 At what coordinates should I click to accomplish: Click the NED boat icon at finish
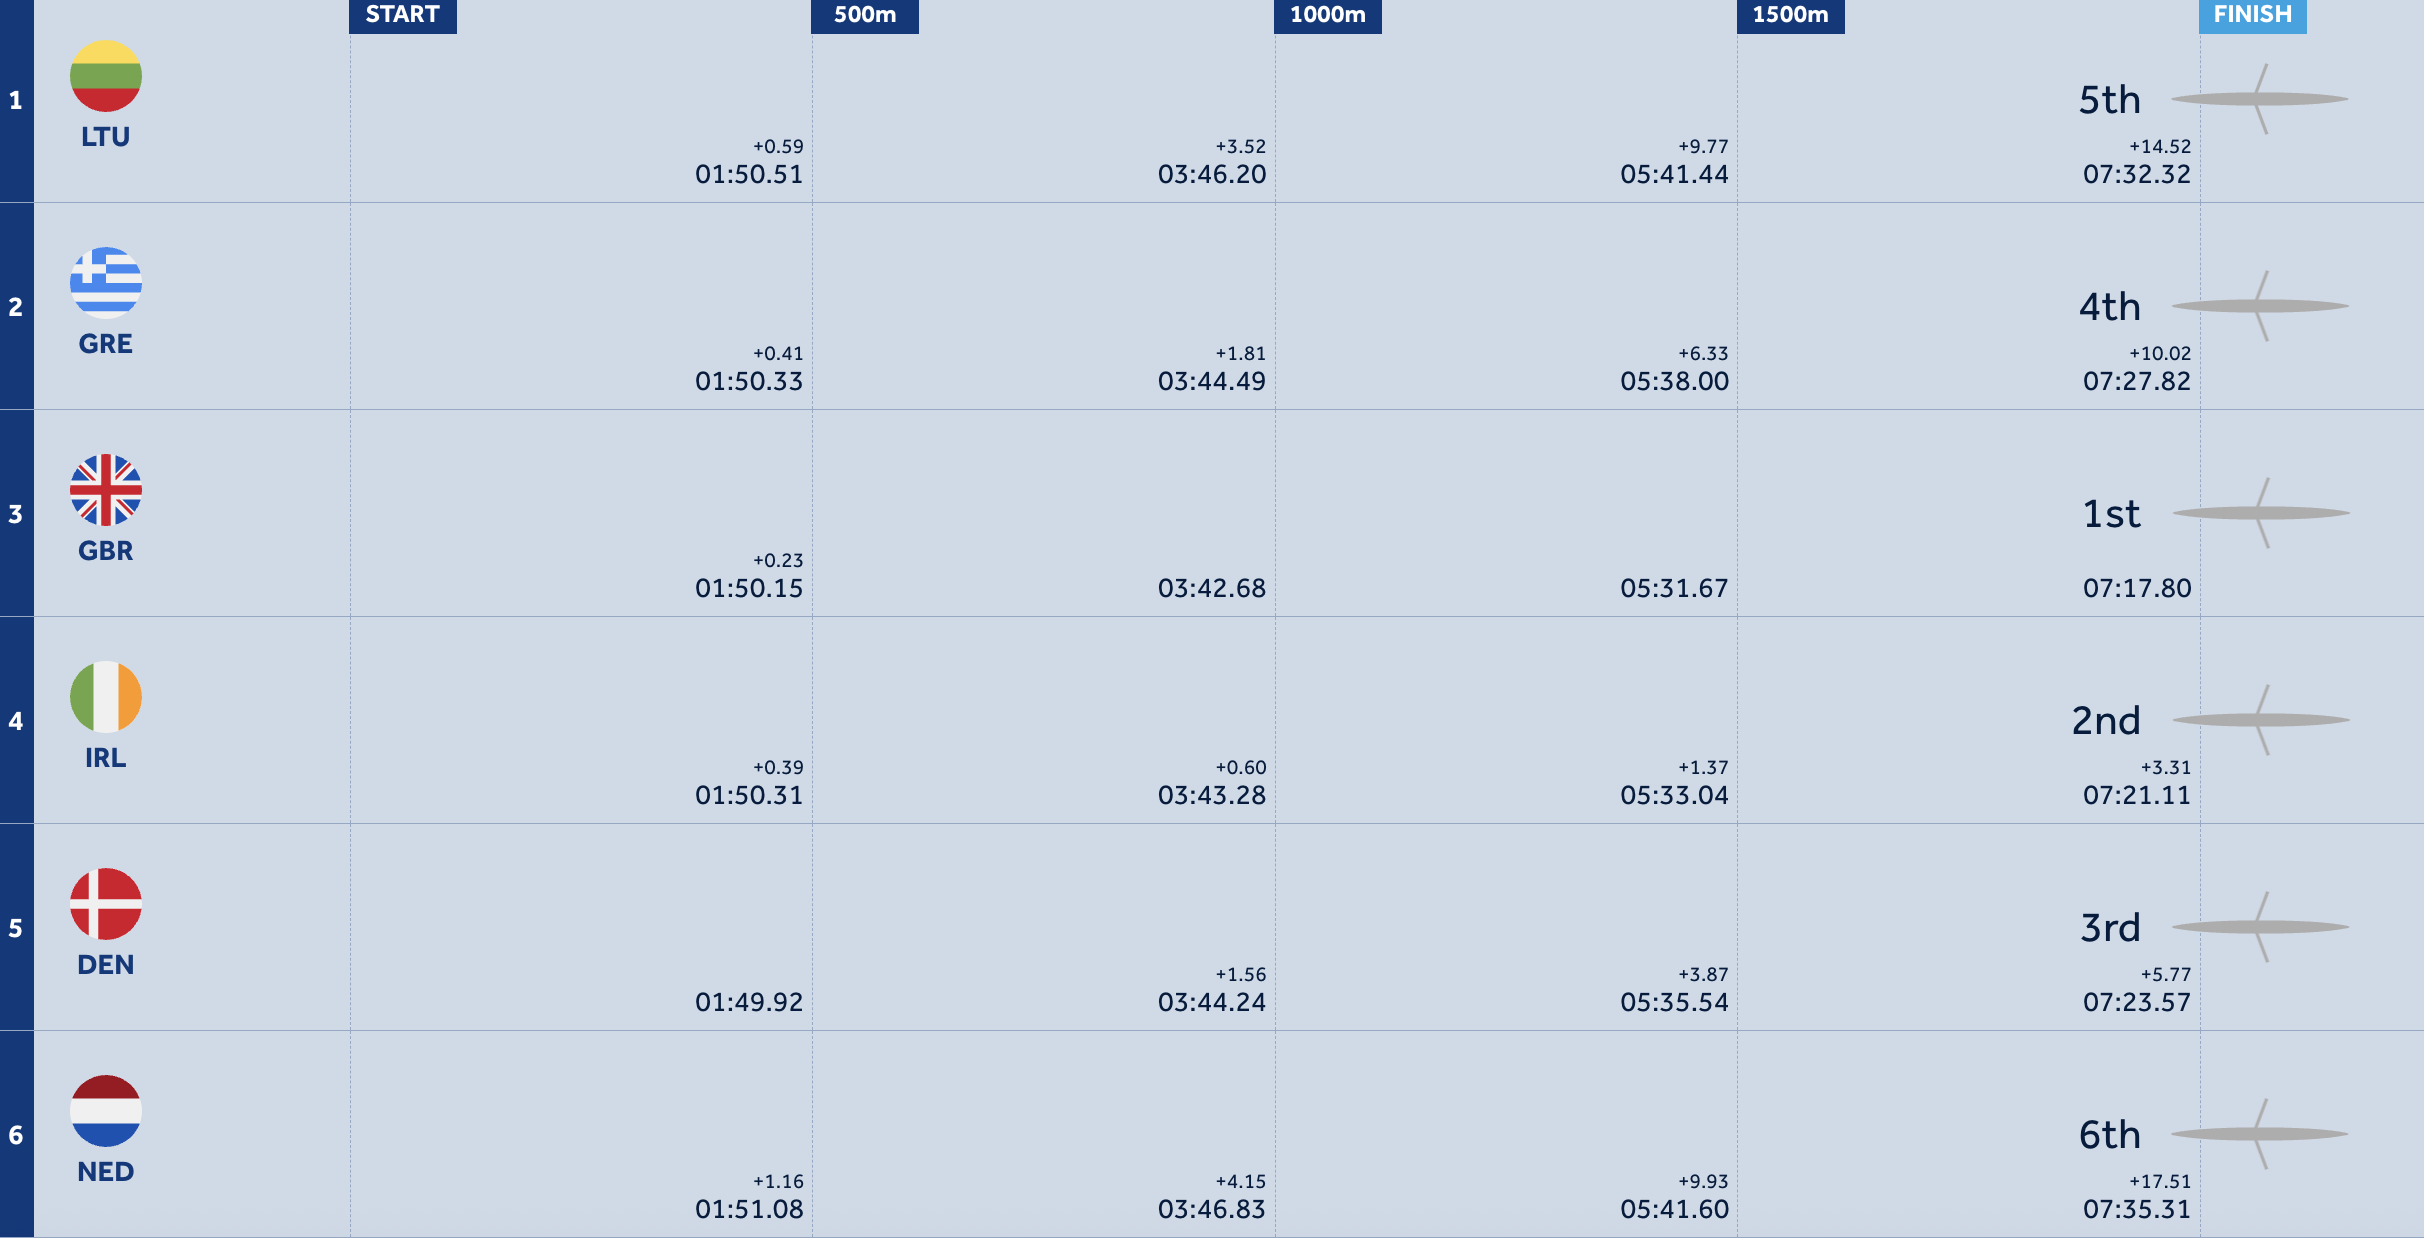2260,1134
